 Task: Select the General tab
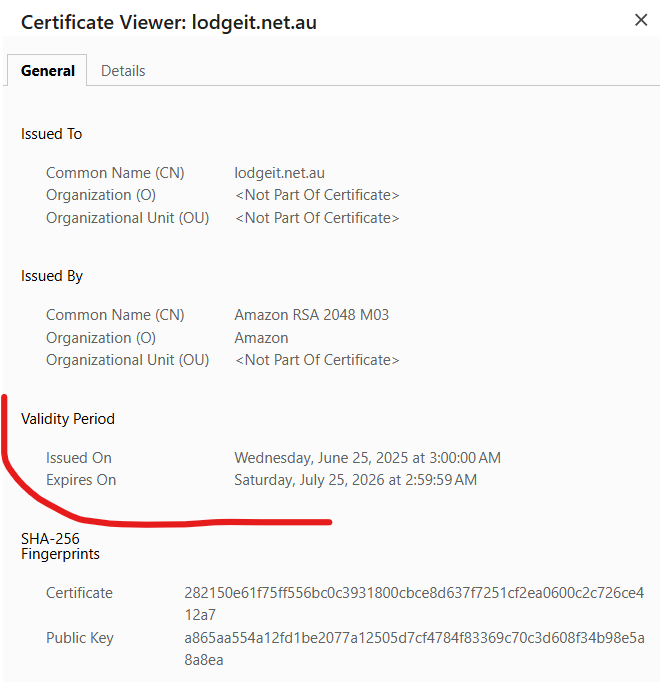click(x=47, y=70)
